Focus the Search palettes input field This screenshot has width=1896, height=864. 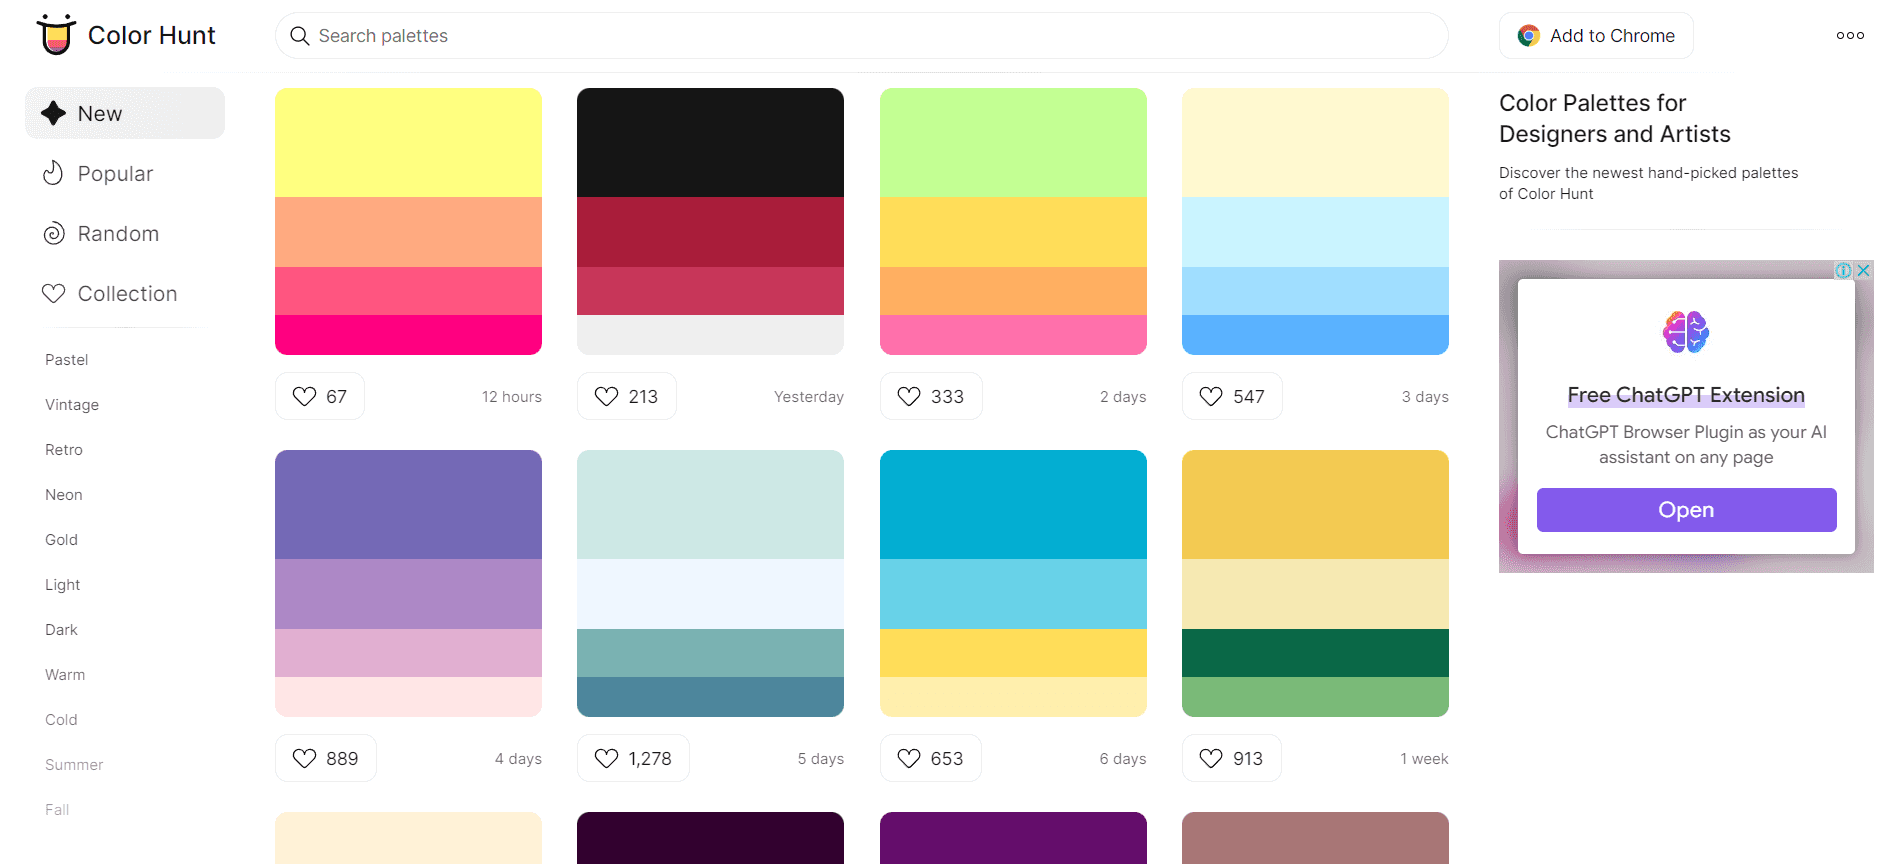861,36
